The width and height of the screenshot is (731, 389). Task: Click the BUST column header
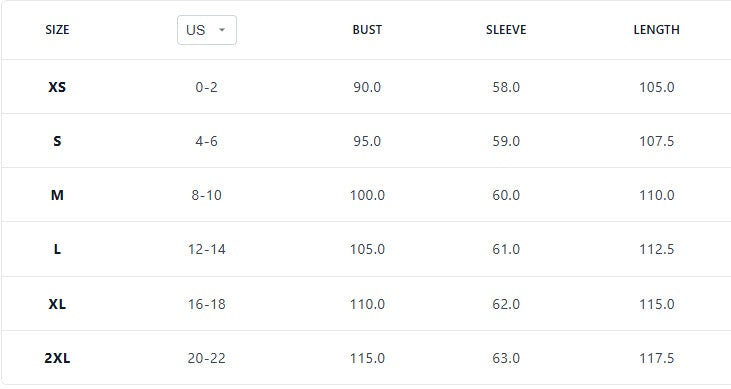[367, 30]
